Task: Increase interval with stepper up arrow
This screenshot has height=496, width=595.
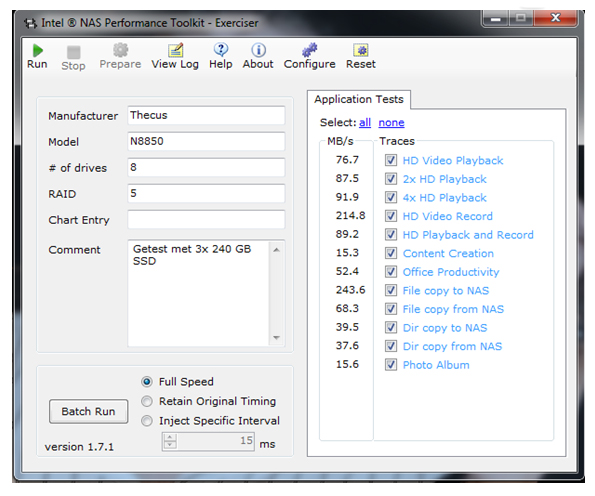Action: coord(170,437)
